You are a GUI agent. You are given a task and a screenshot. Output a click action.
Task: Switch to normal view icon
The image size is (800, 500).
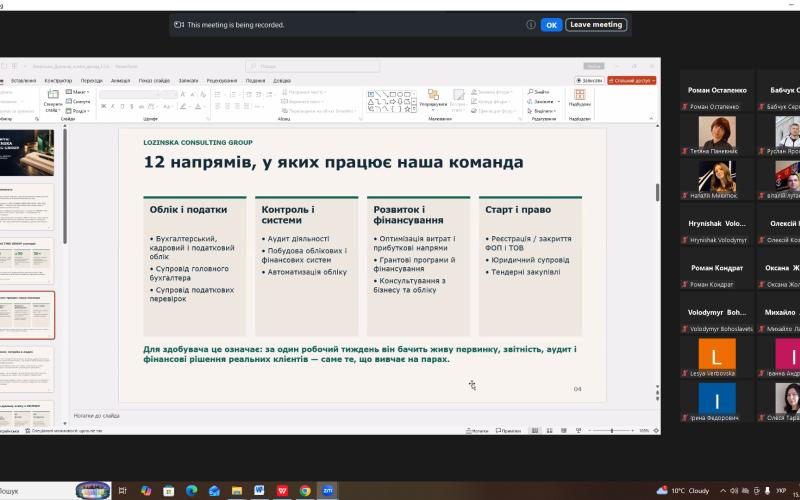[x=535, y=431]
